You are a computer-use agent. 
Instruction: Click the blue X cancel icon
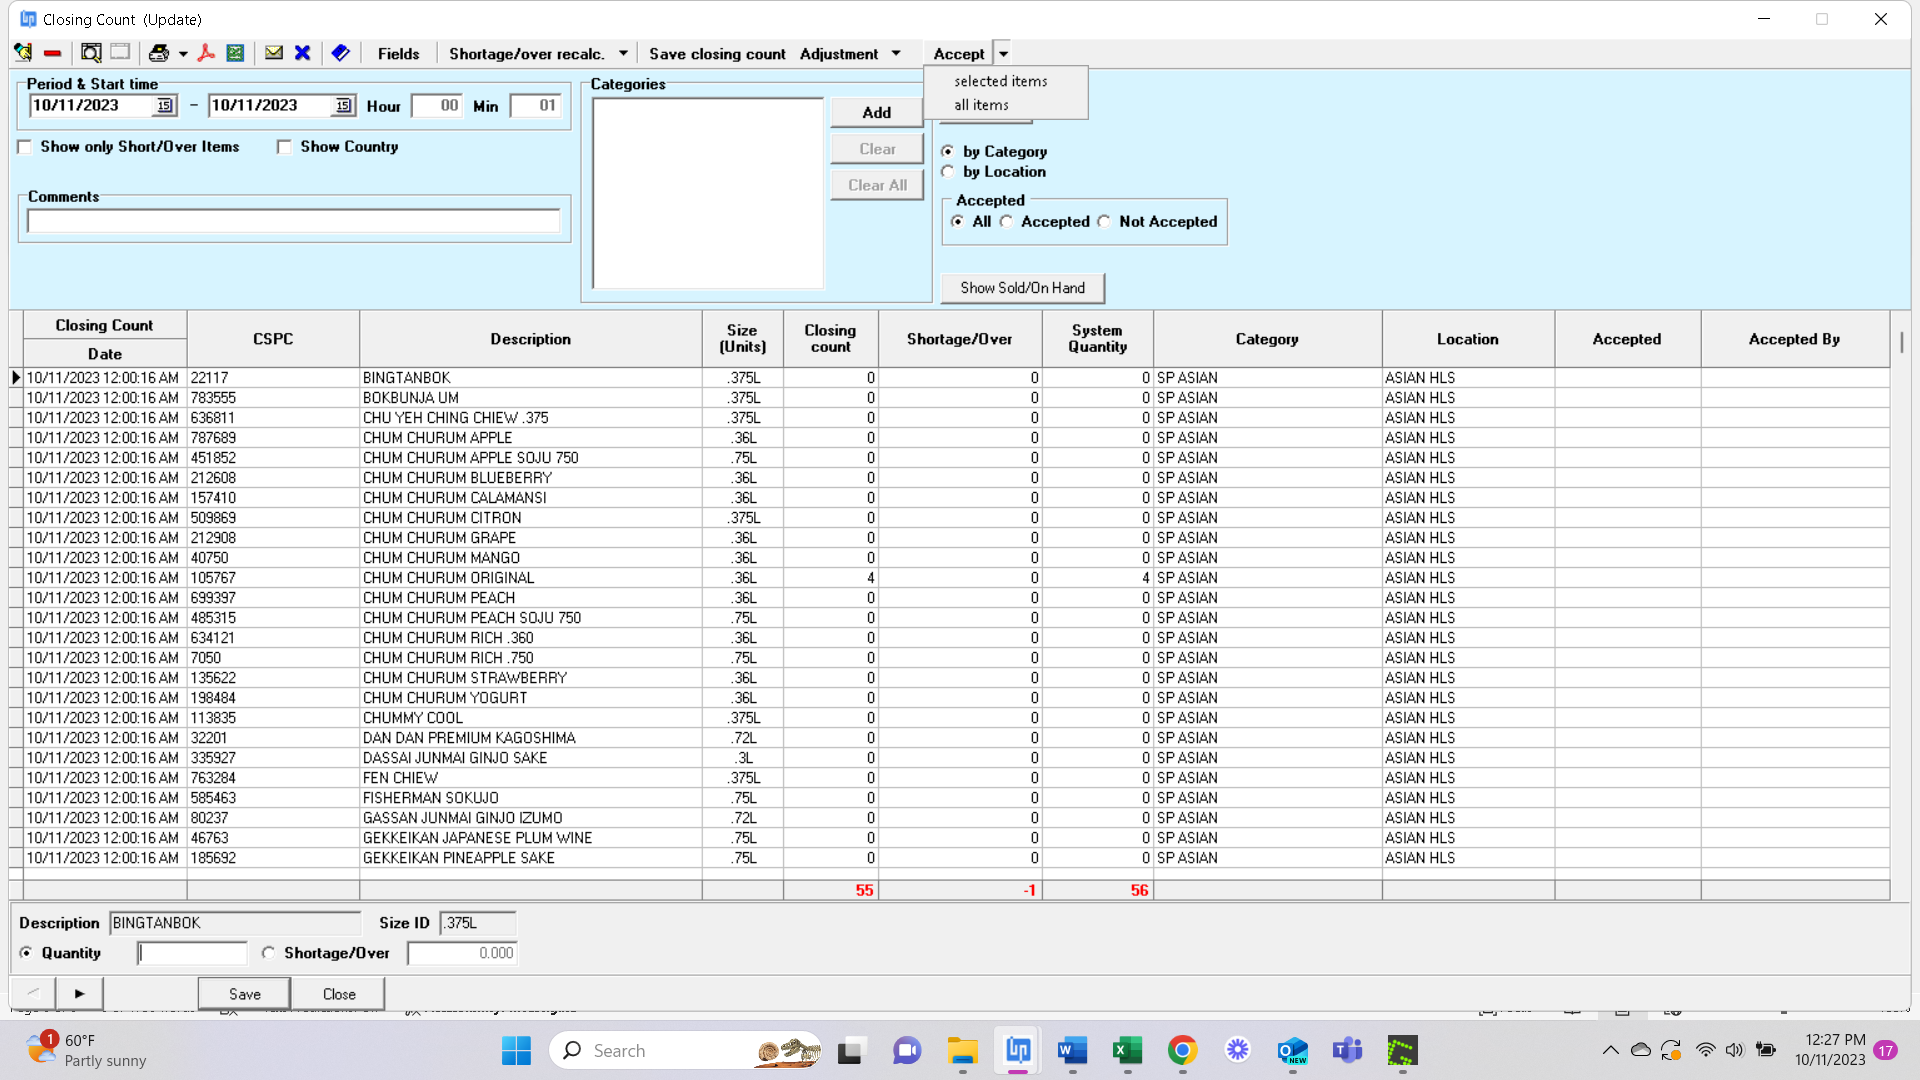coord(302,53)
